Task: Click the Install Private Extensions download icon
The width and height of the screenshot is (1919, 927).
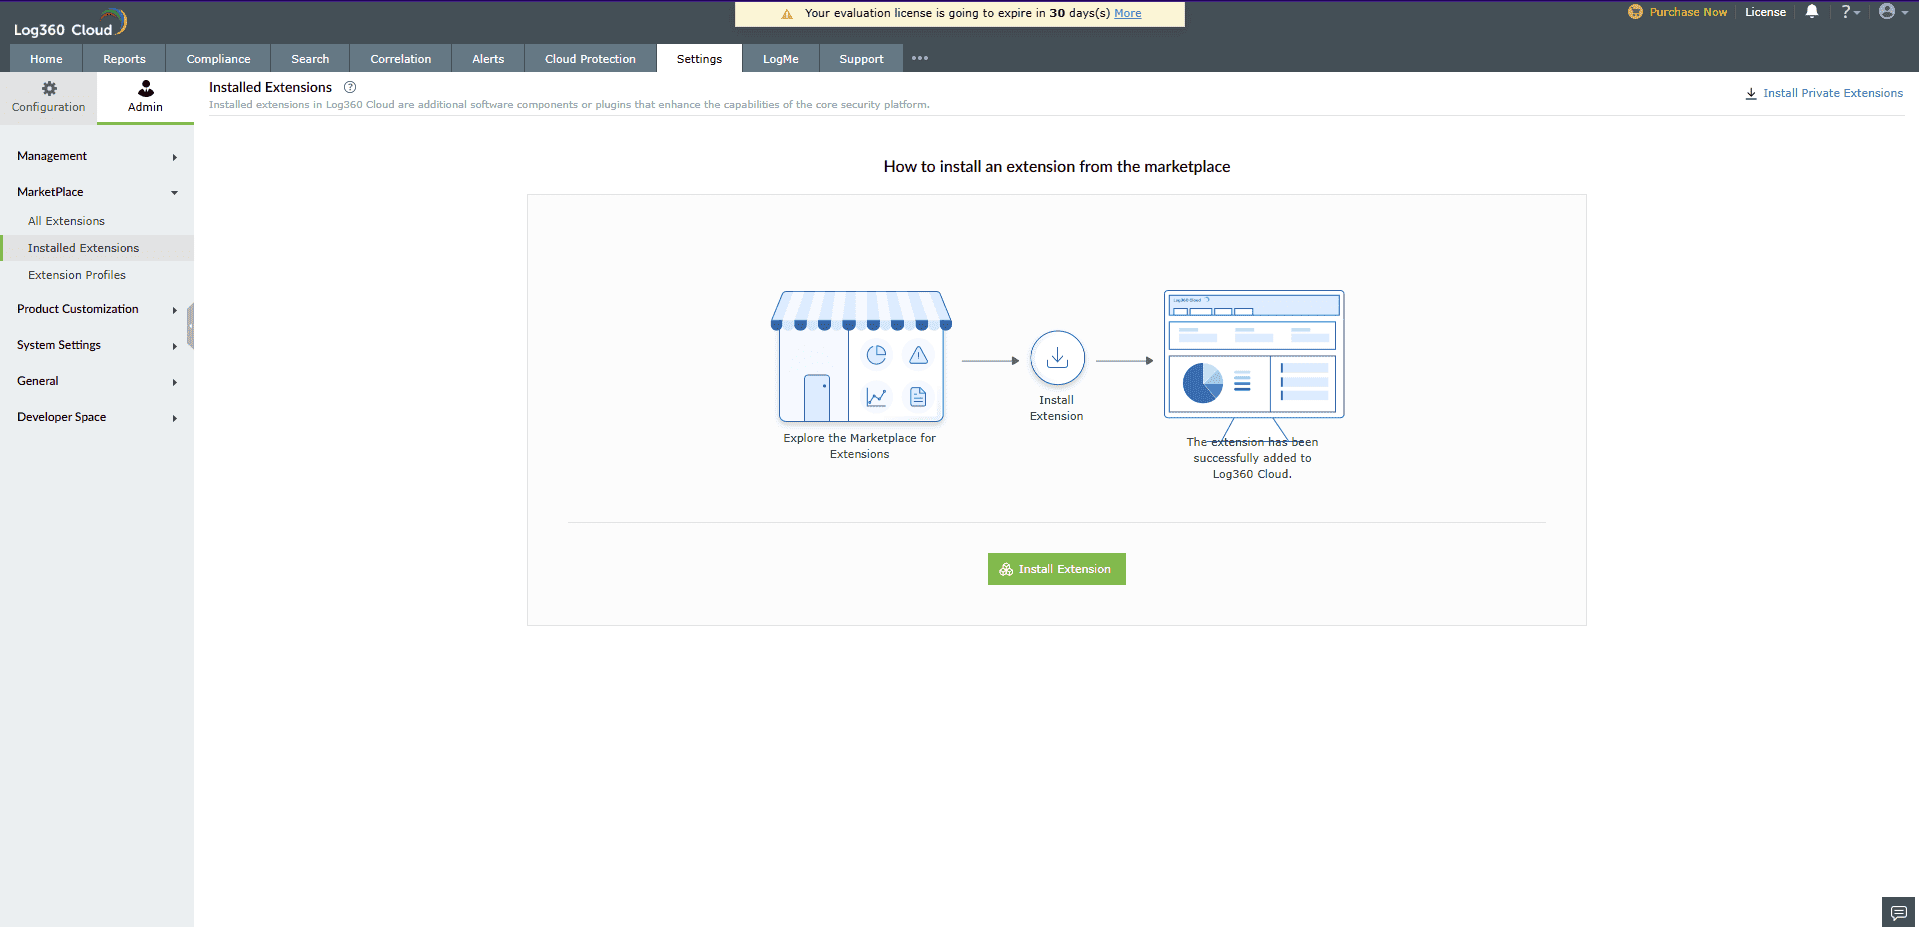Action: click(1751, 93)
